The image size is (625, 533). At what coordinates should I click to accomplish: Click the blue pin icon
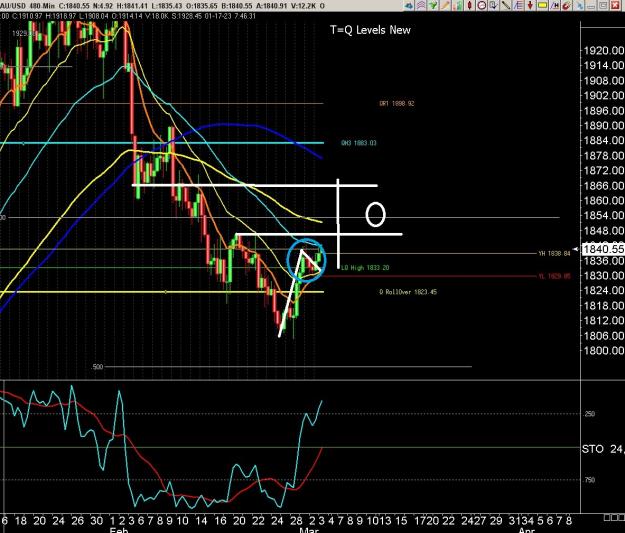pos(579,6)
